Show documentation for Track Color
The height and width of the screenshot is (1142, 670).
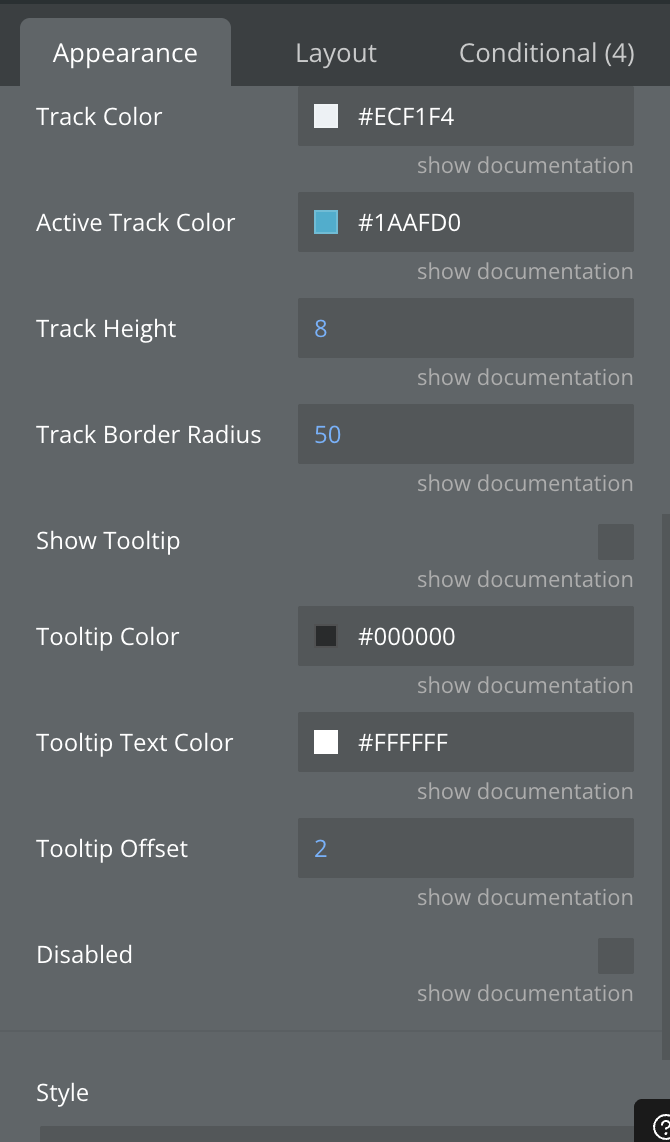[525, 166]
